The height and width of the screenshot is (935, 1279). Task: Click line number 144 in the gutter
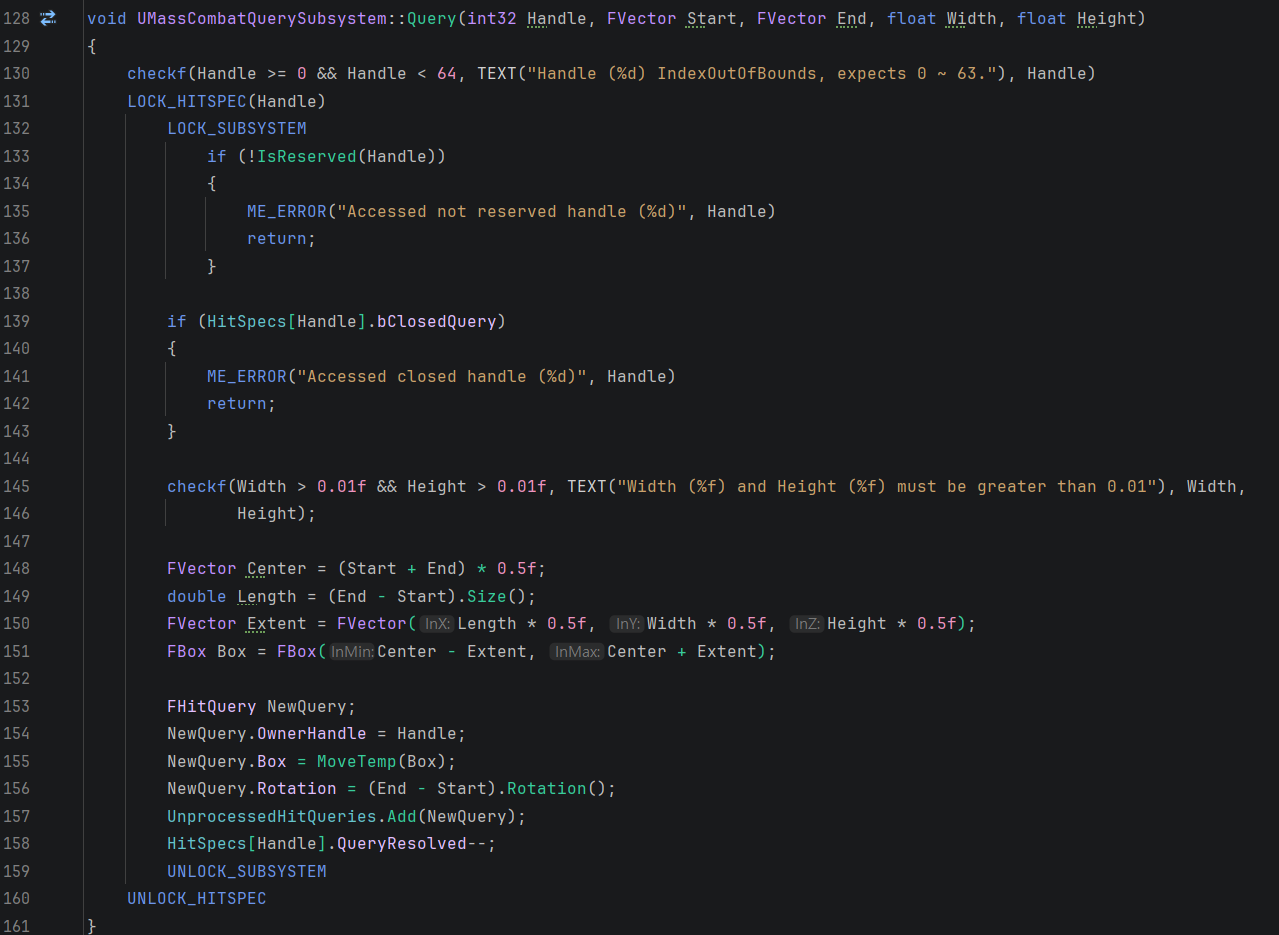tap(17, 458)
